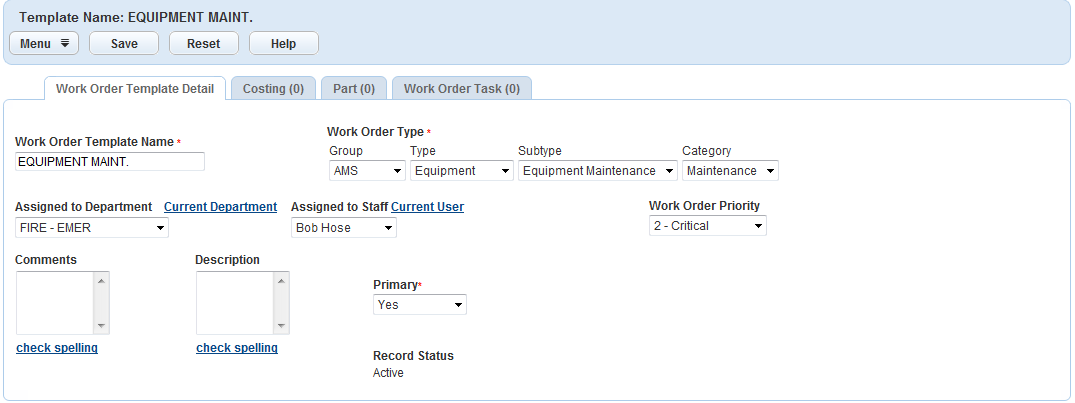This screenshot has height=403, width=1075.
Task: Select the Work Order Template Detail tab
Action: pos(135,89)
